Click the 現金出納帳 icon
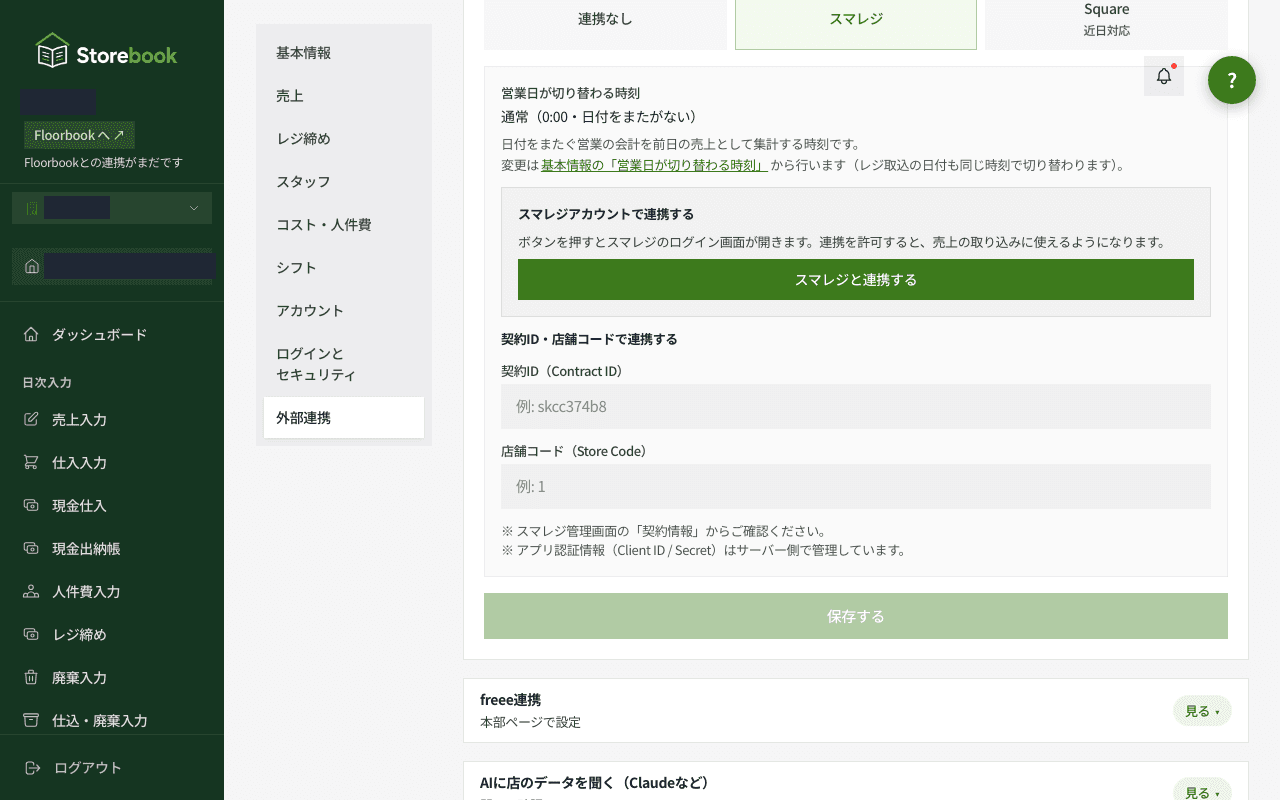The height and width of the screenshot is (800, 1280). [x=31, y=548]
